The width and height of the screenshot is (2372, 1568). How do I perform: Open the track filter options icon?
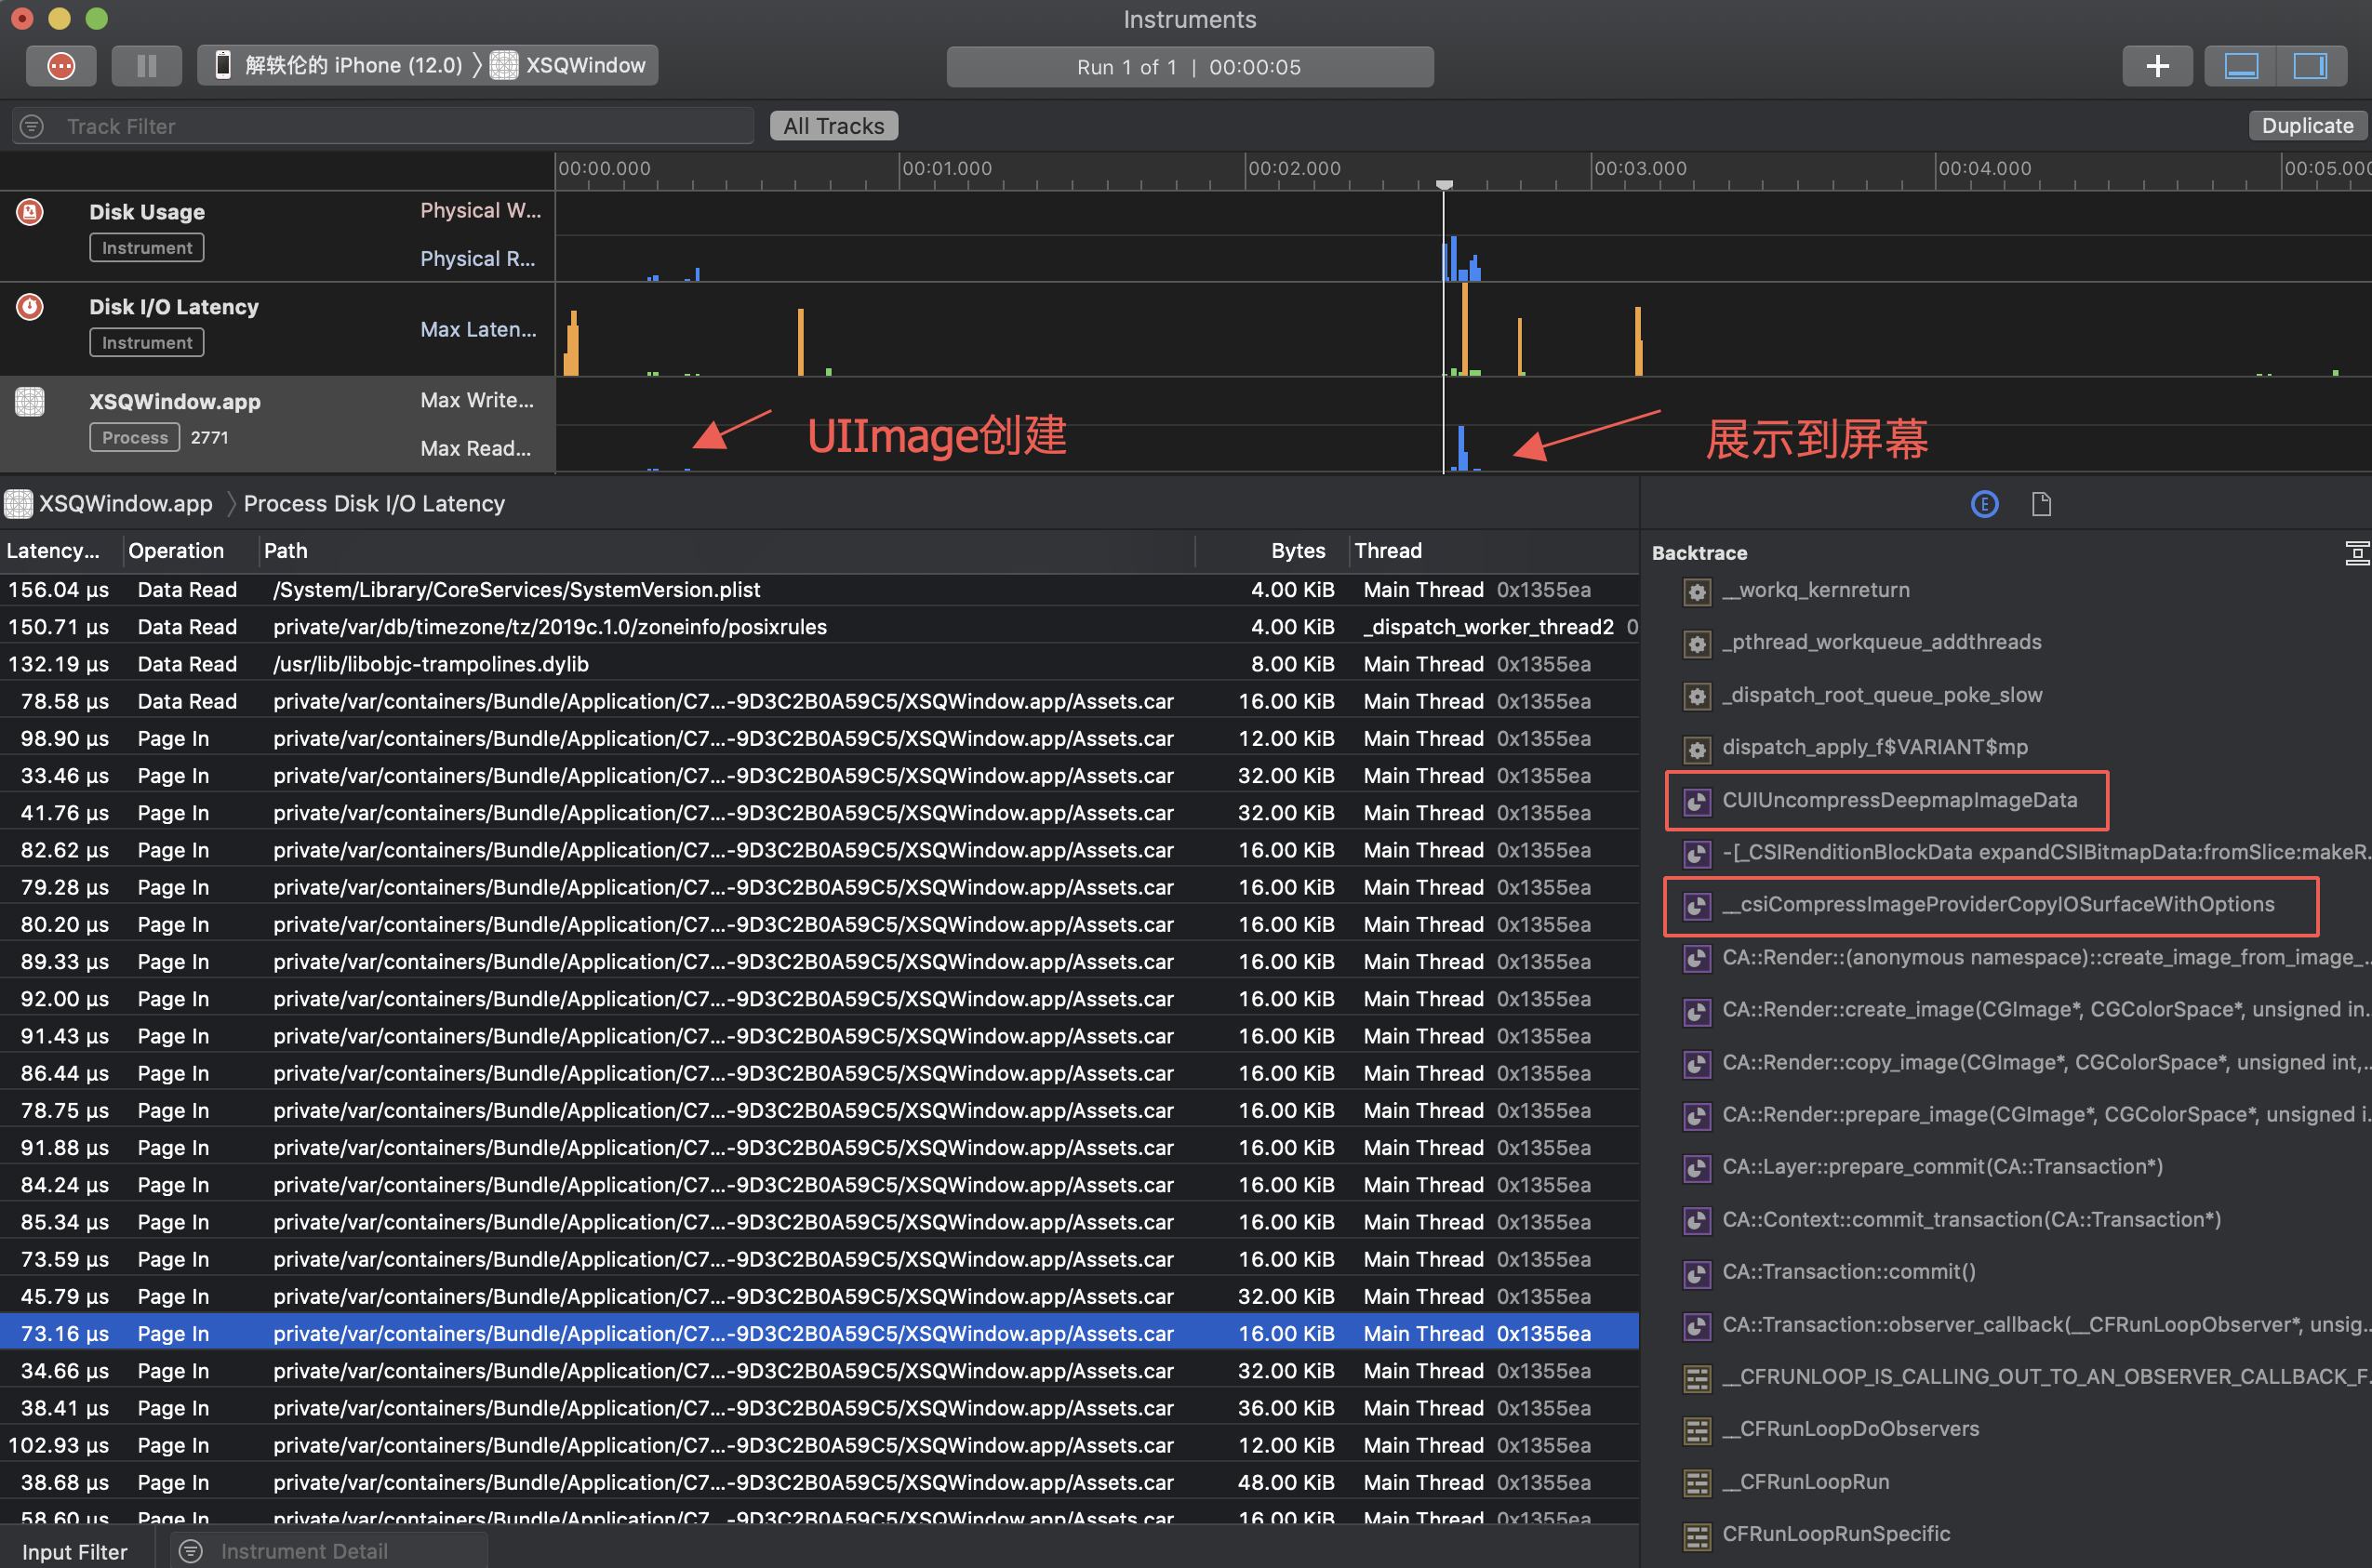coord(32,126)
